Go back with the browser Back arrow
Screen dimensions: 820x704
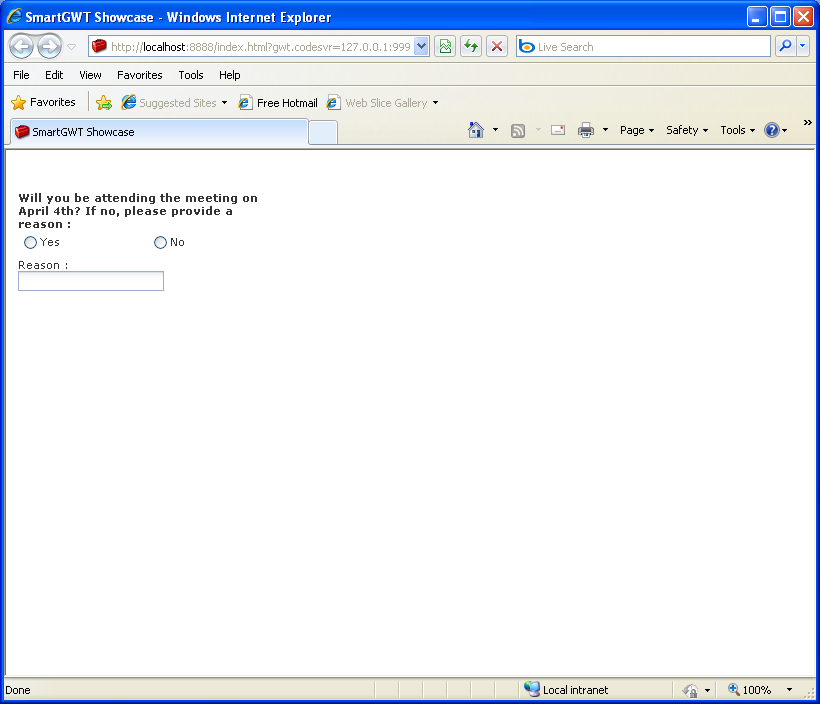point(21,47)
